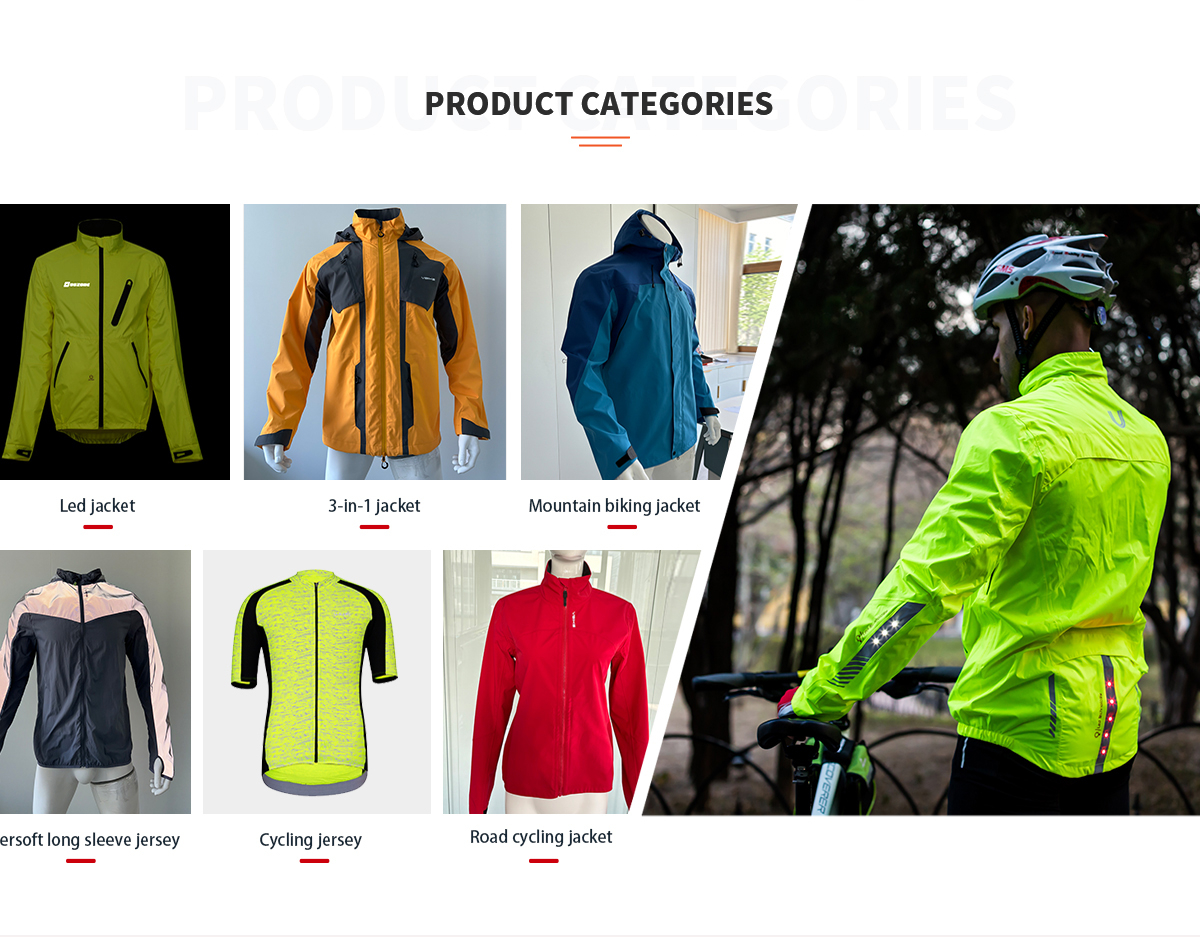This screenshot has height=937, width=1200.
Task: Click red underline under Mountain biking jacket
Action: (x=621, y=527)
